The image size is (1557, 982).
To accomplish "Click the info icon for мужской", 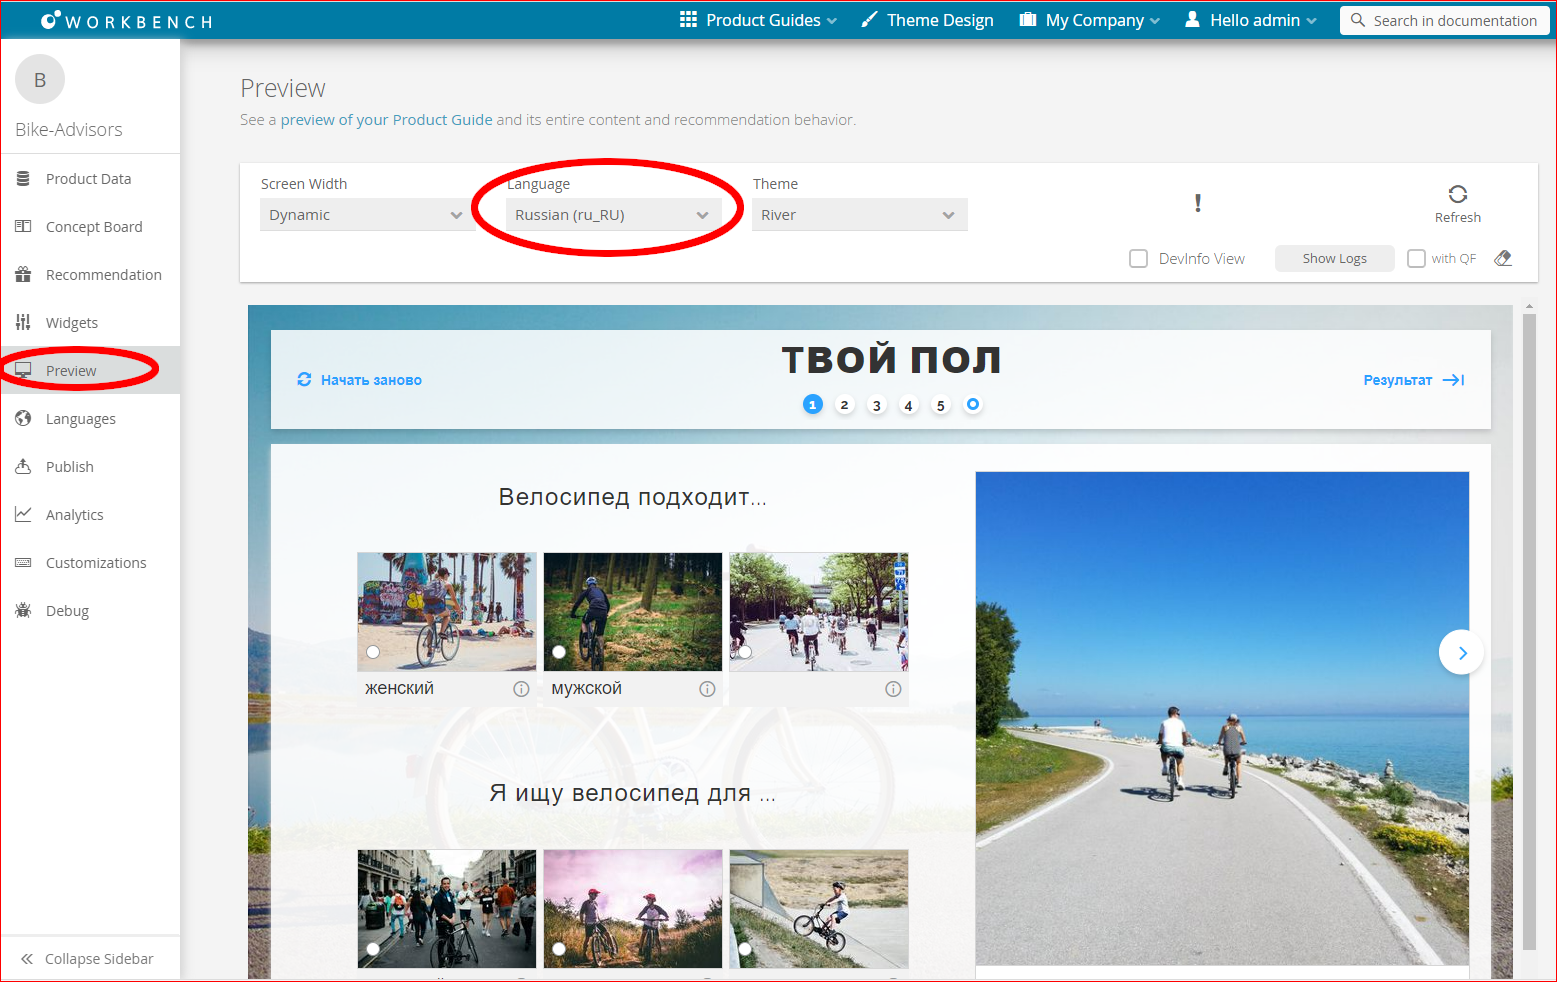I will click(707, 689).
